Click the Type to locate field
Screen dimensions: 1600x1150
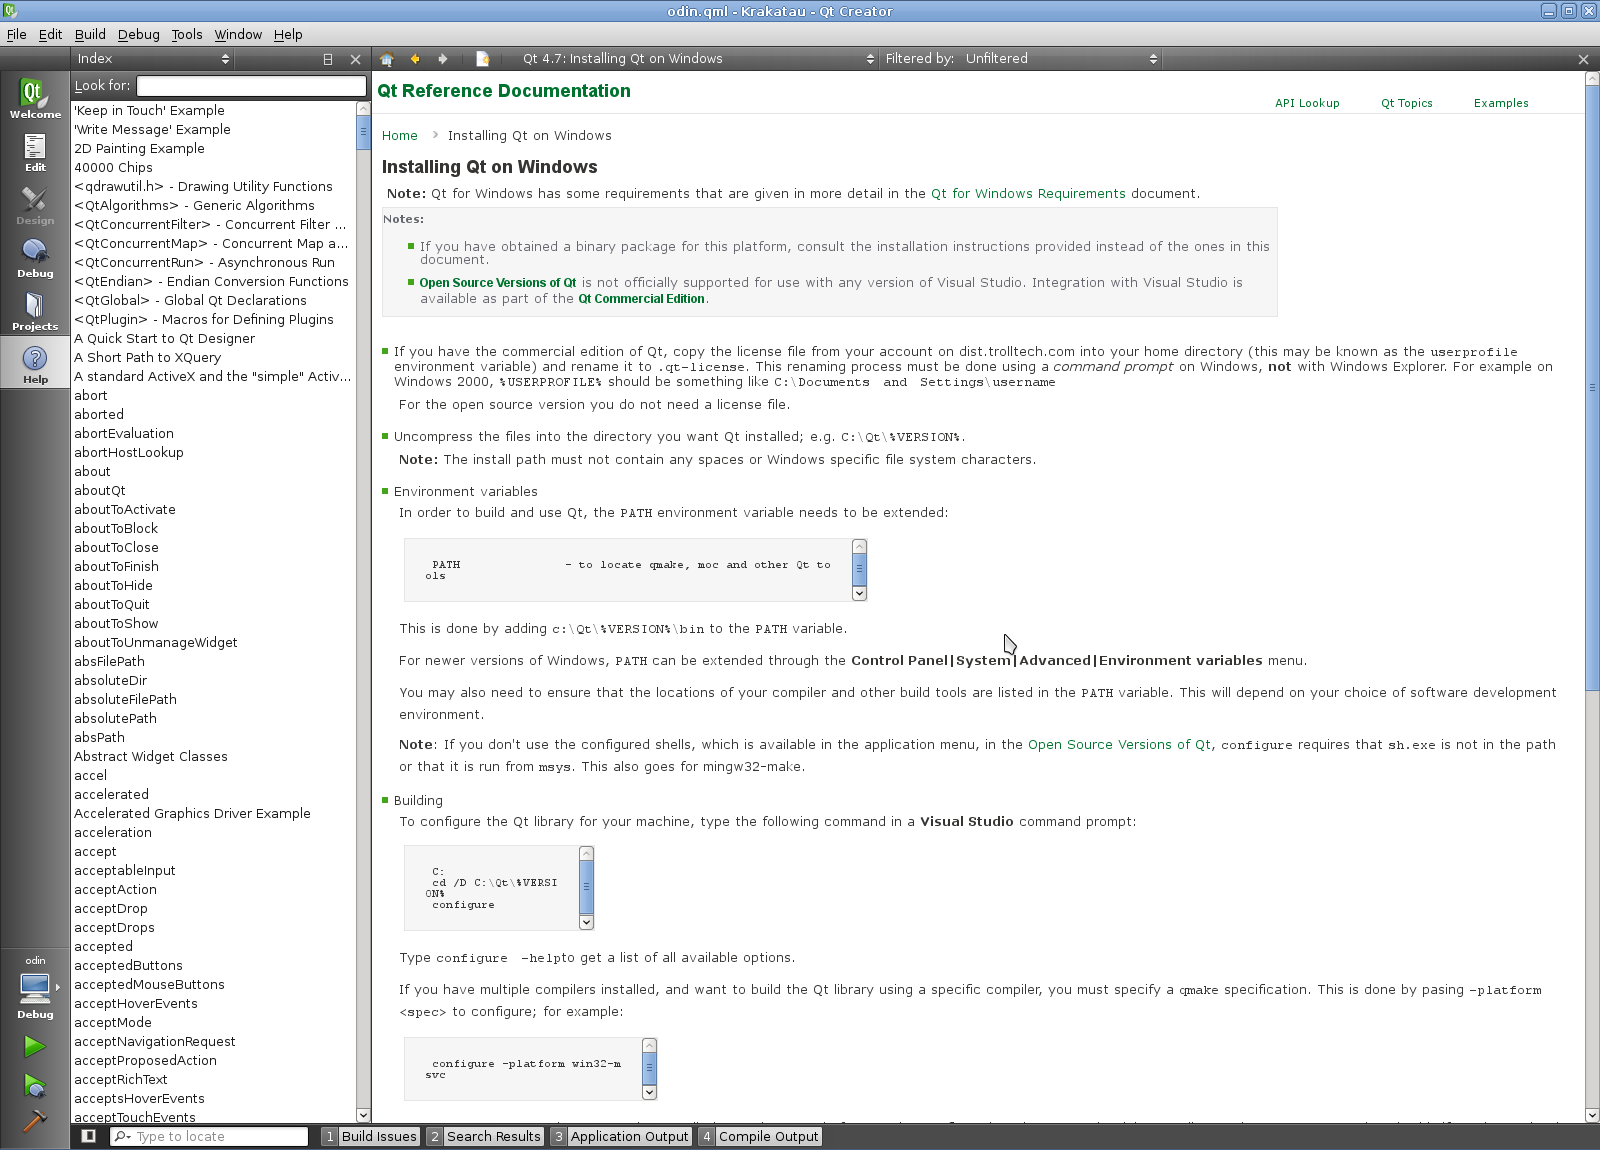pos(209,1136)
